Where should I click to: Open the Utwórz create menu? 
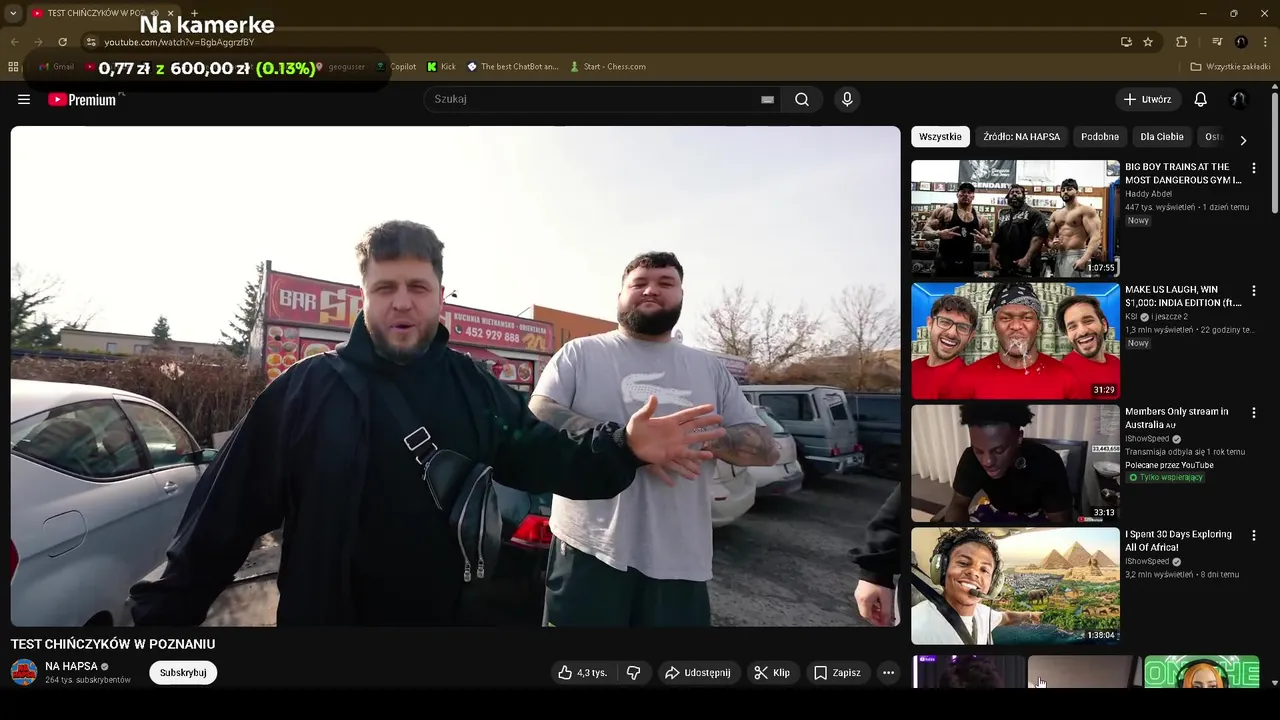(x=1147, y=99)
